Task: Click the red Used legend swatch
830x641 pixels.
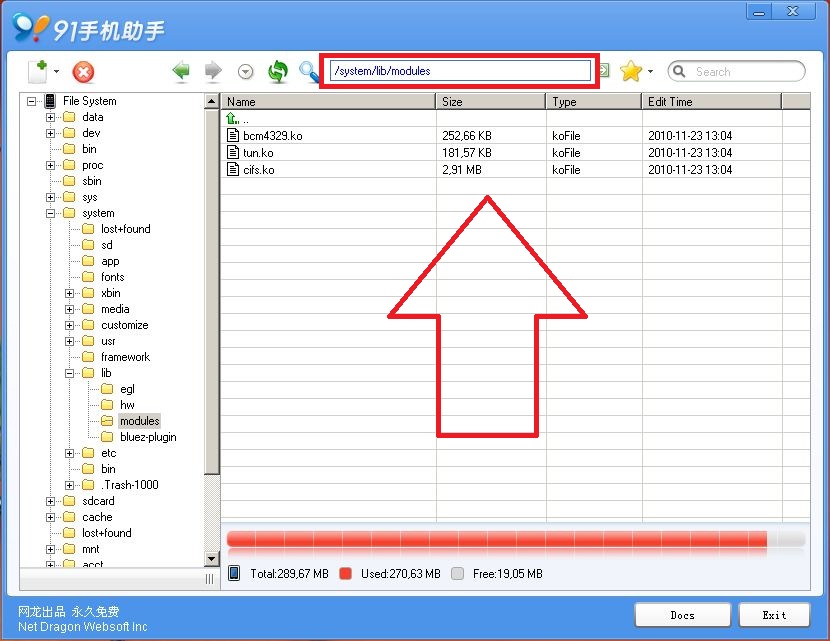Action: click(346, 573)
